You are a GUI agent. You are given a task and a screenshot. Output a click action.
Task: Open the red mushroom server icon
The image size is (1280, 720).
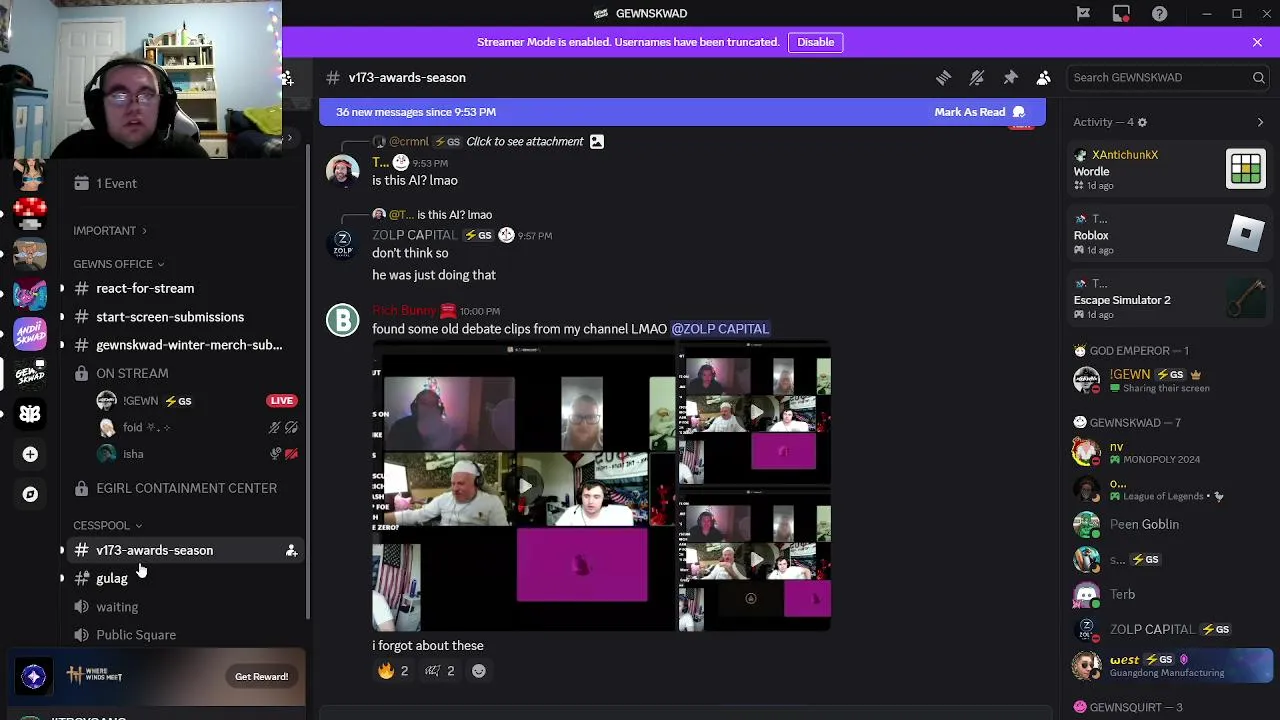(x=30, y=214)
